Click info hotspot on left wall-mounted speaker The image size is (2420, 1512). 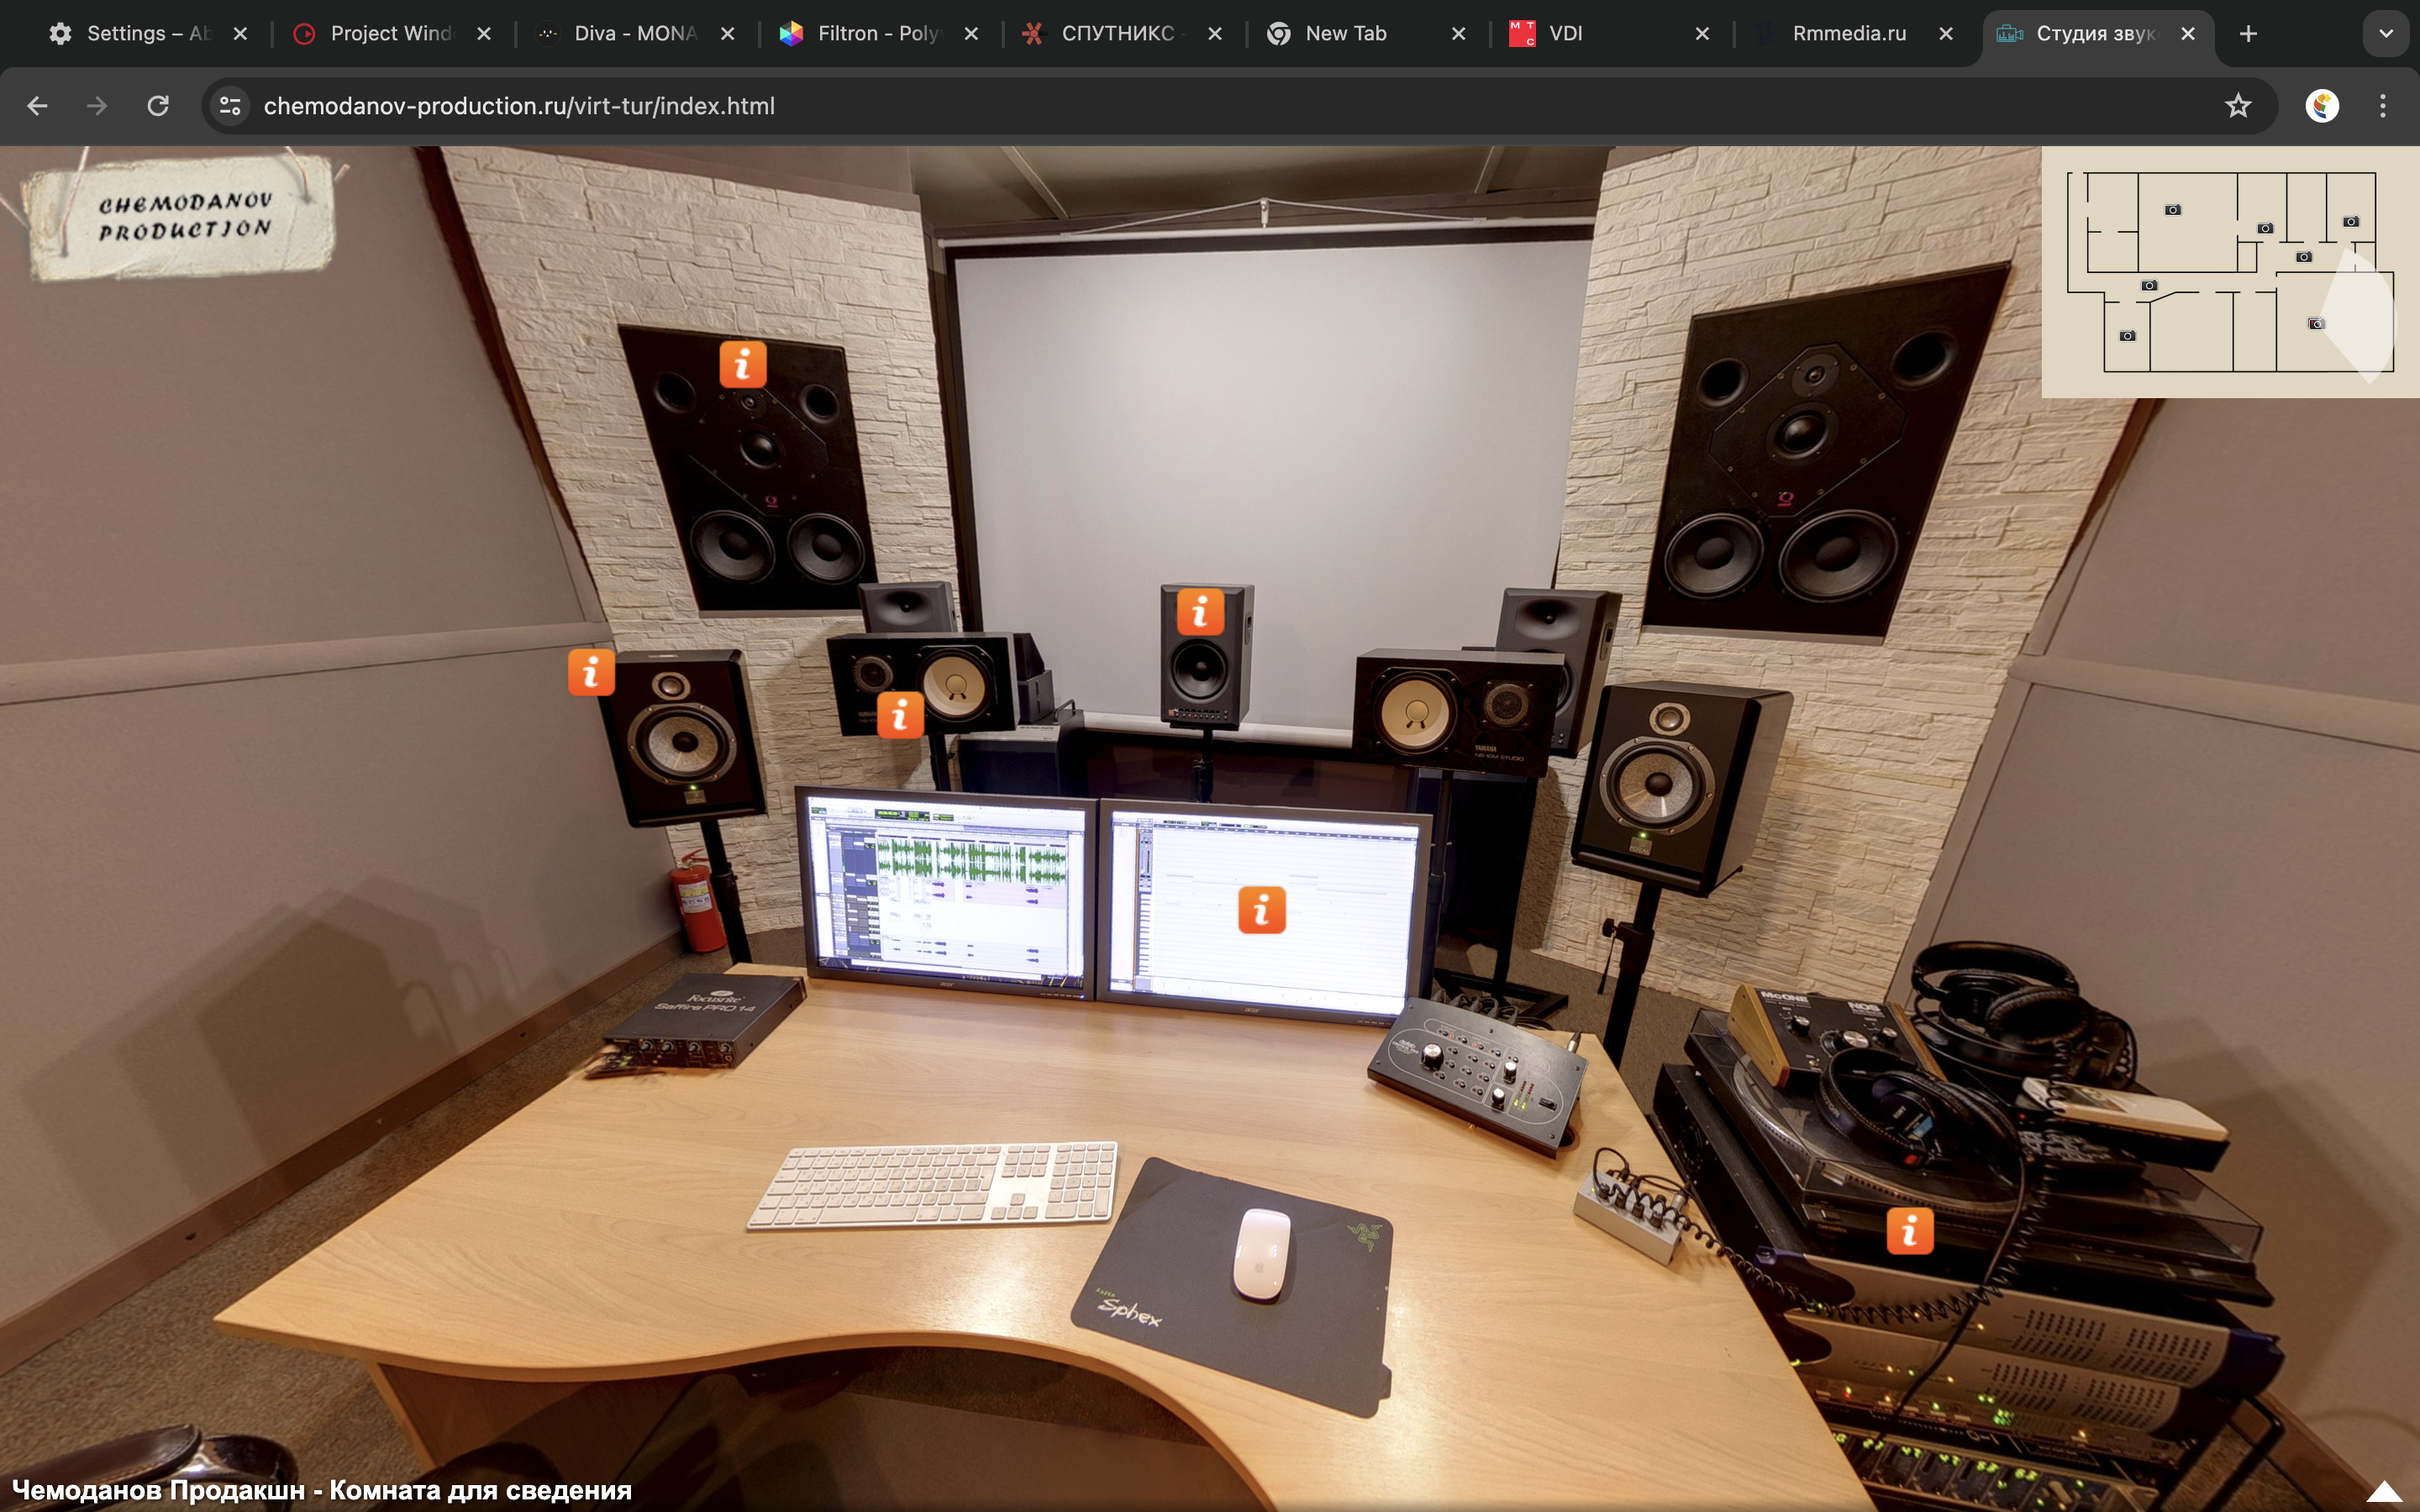coord(743,364)
